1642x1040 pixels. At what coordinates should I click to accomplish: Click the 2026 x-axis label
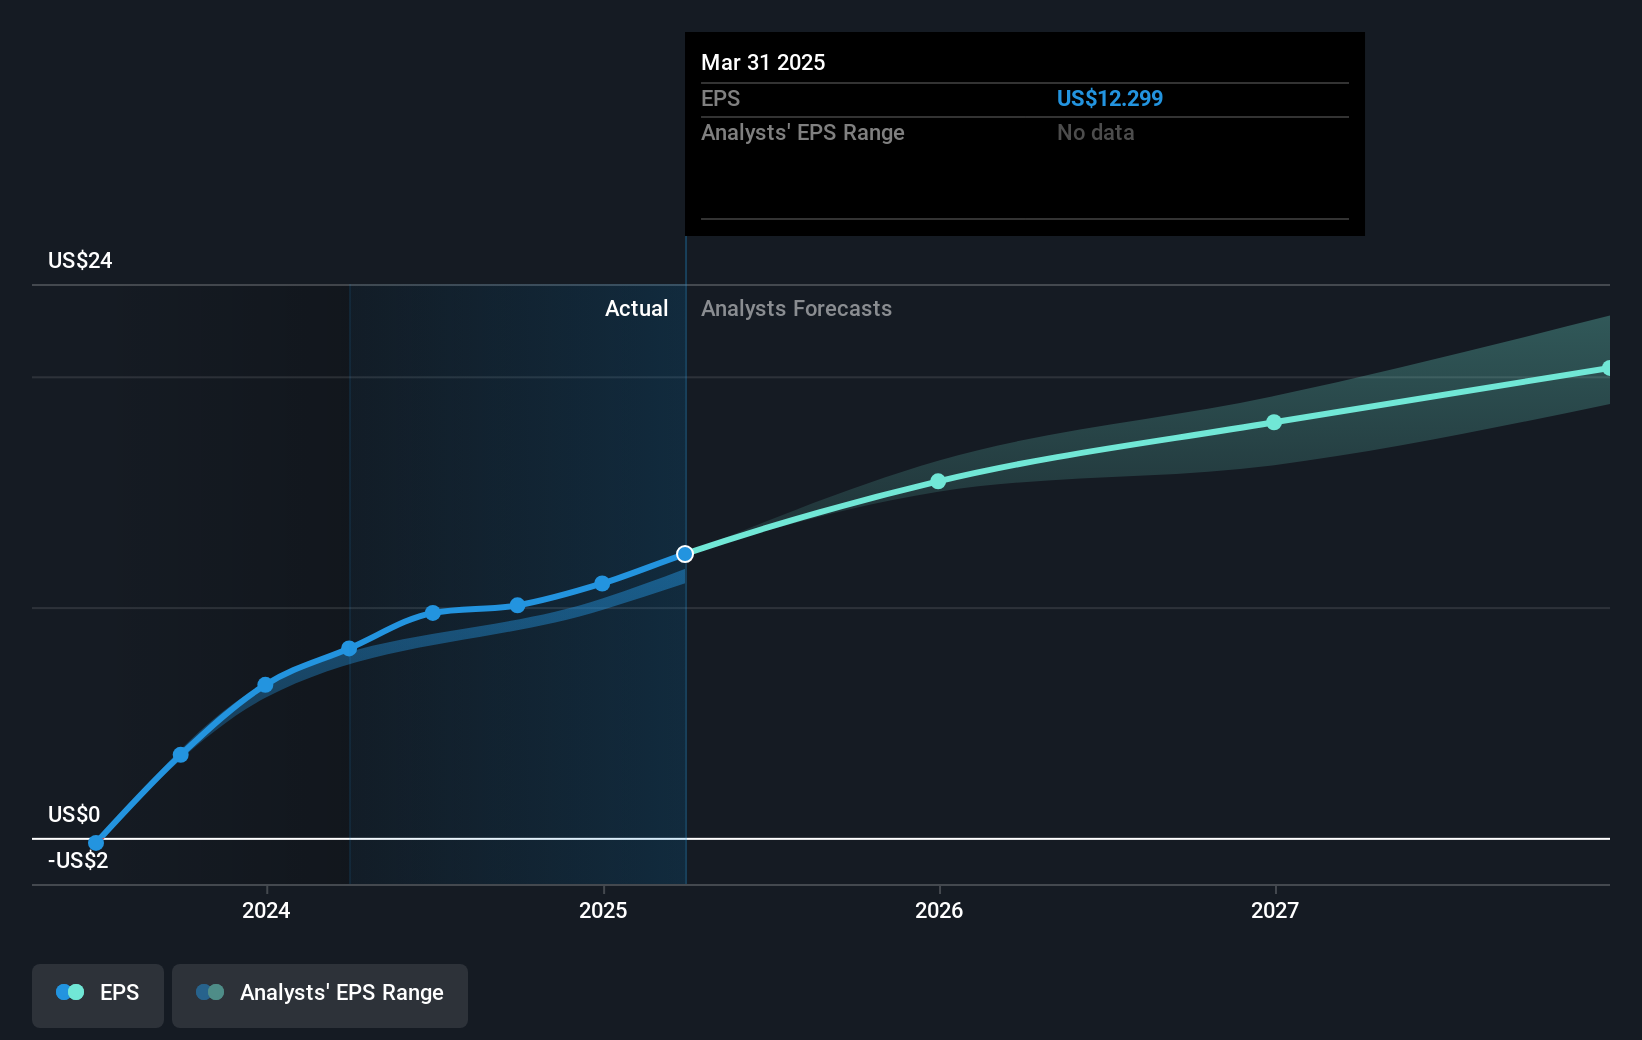(939, 910)
